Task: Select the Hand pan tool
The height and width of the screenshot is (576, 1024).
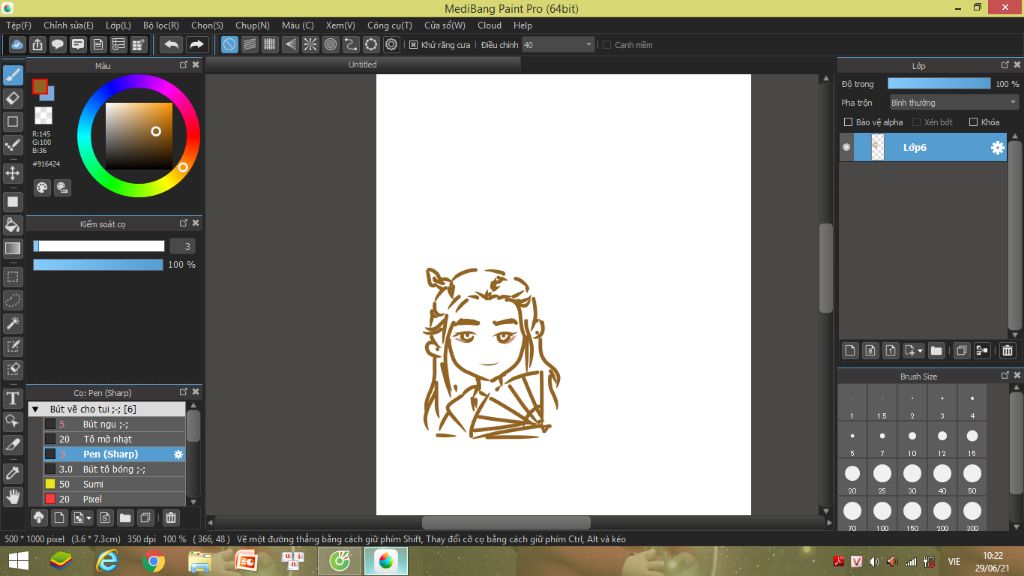Action: [x=12, y=497]
